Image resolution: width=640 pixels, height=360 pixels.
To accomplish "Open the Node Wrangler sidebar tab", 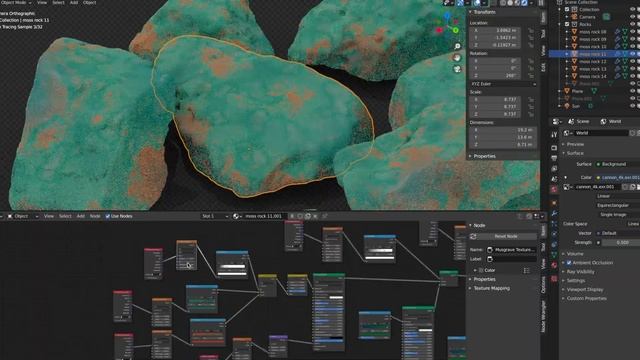I will point(543,317).
